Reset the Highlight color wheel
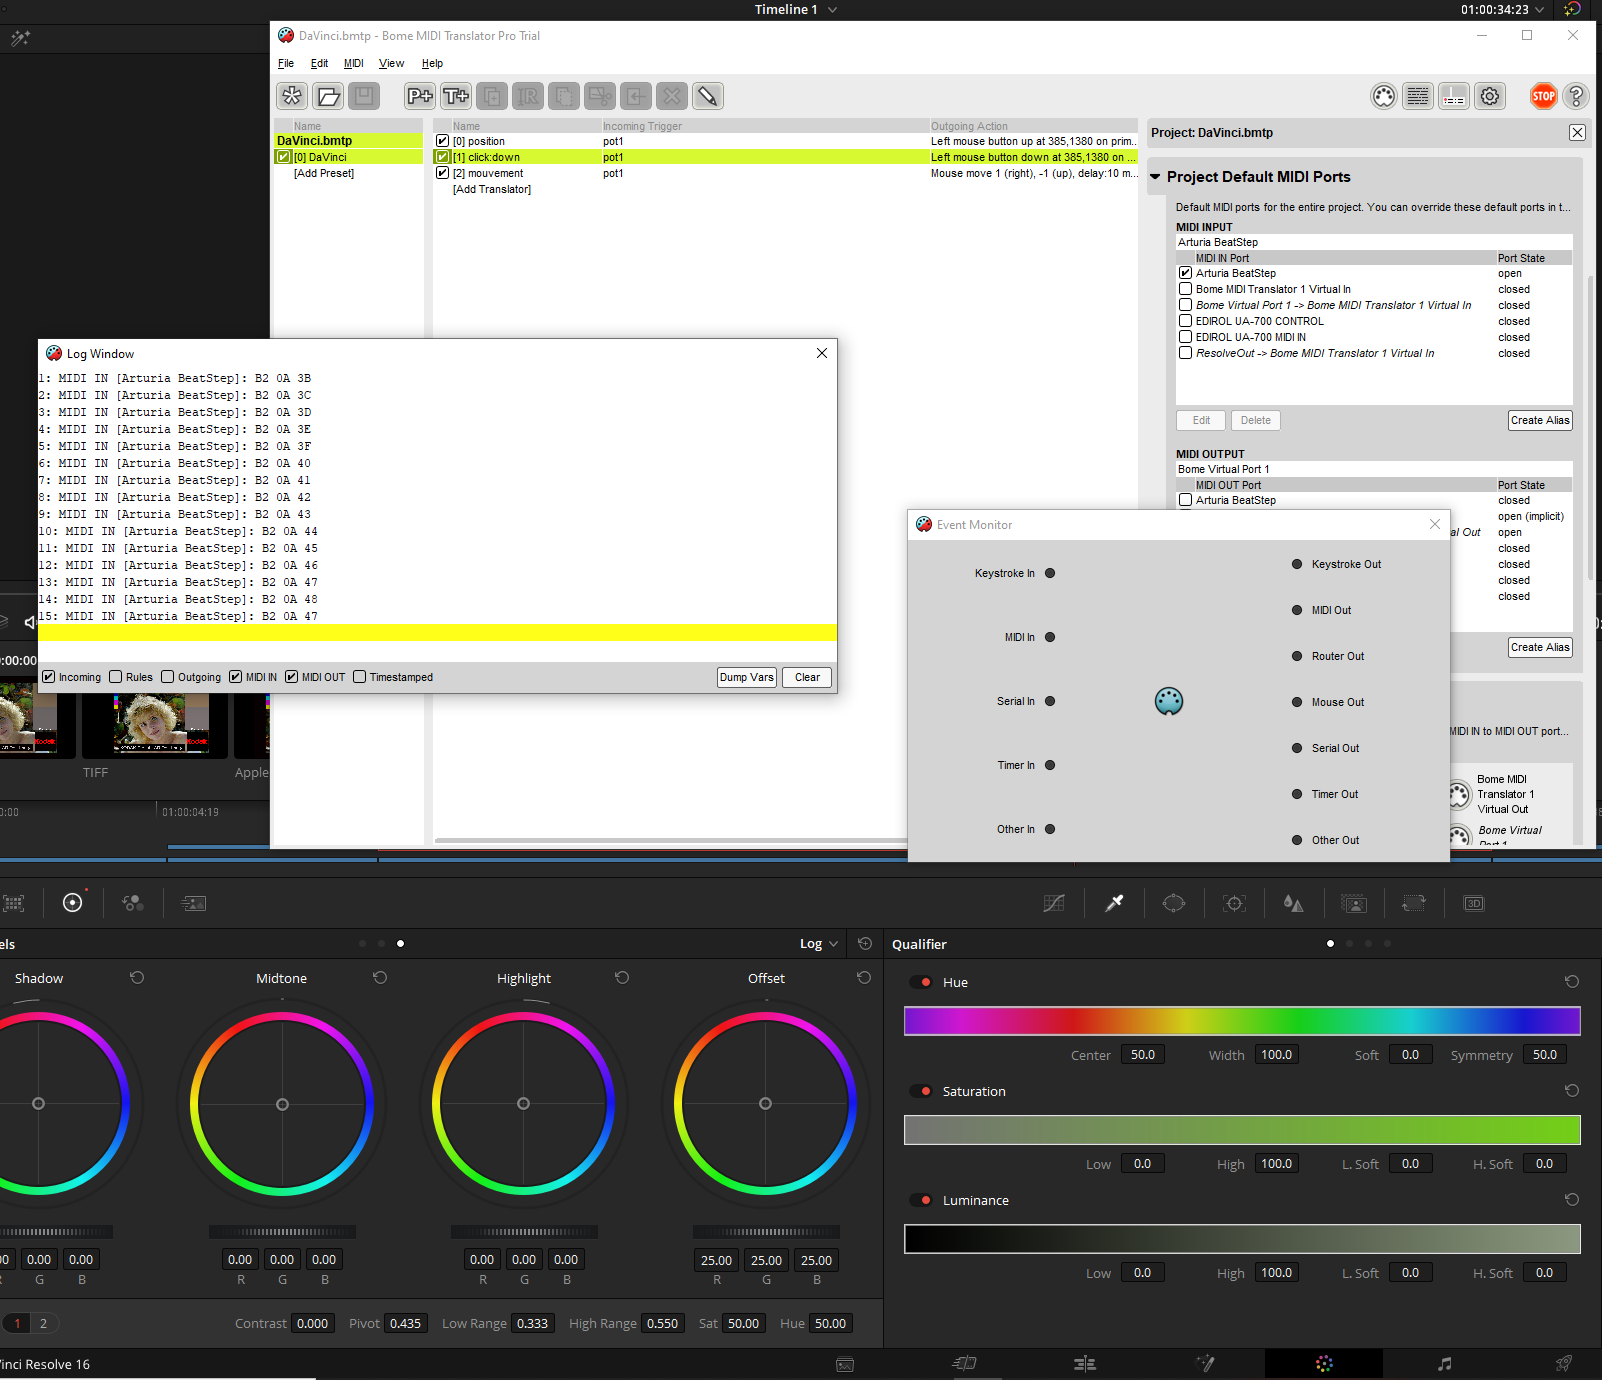The image size is (1602, 1380). pyautogui.click(x=622, y=978)
